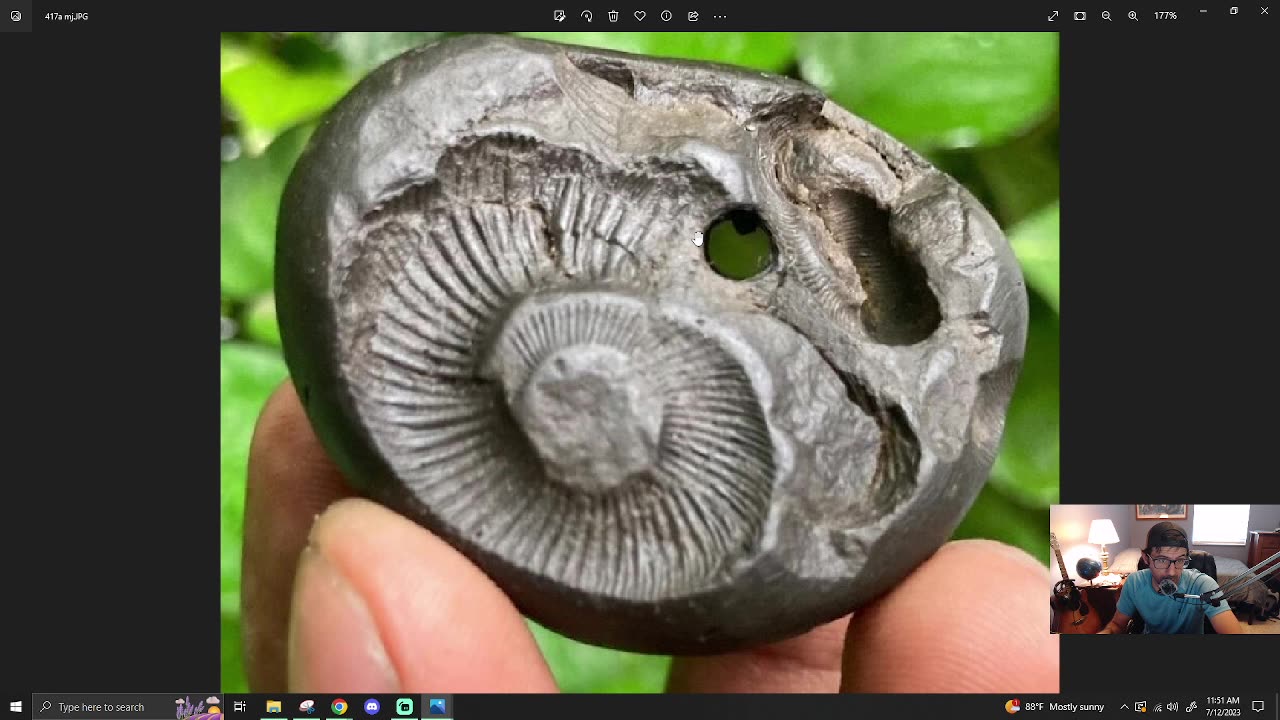Zoom out with the minus magnifier icon
Image resolution: width=1280 pixels, height=720 pixels.
tap(1106, 16)
